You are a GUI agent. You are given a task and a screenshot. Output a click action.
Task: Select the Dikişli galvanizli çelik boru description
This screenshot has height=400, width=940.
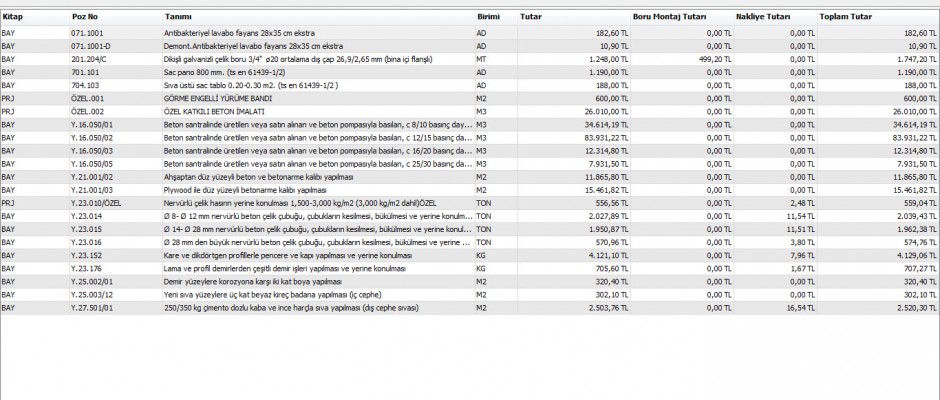tap(300, 60)
